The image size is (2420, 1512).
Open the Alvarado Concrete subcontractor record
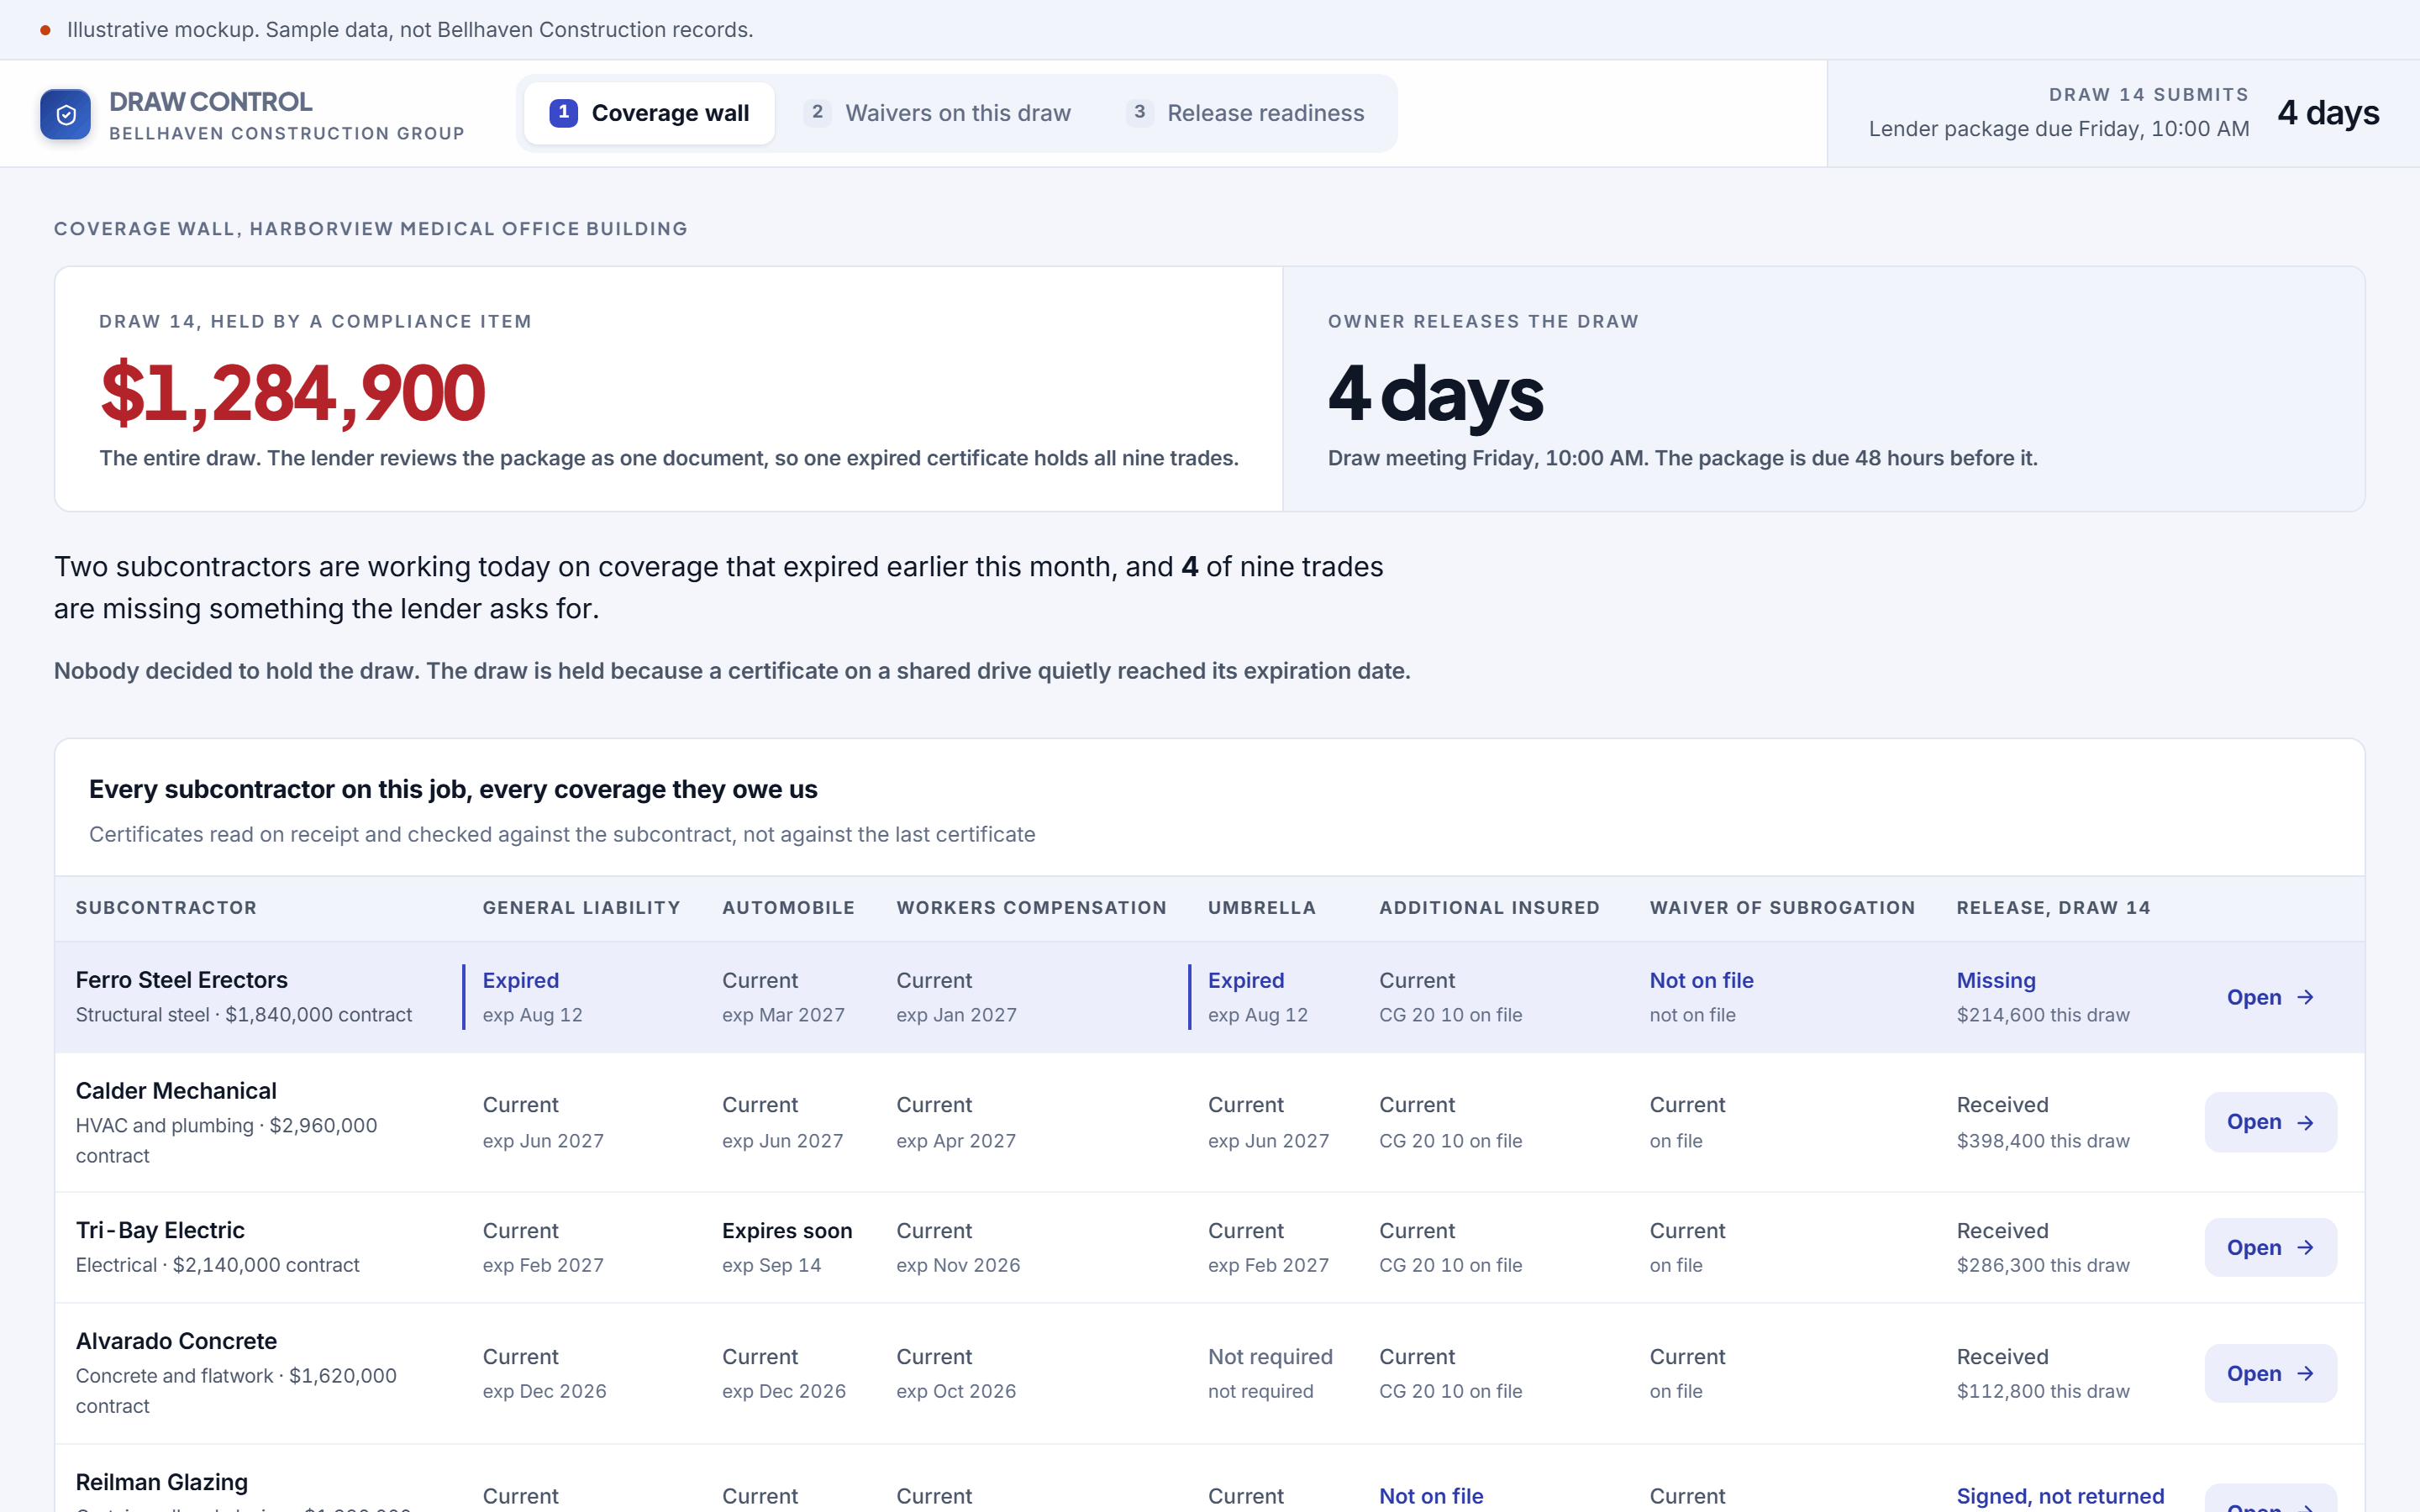point(2270,1373)
